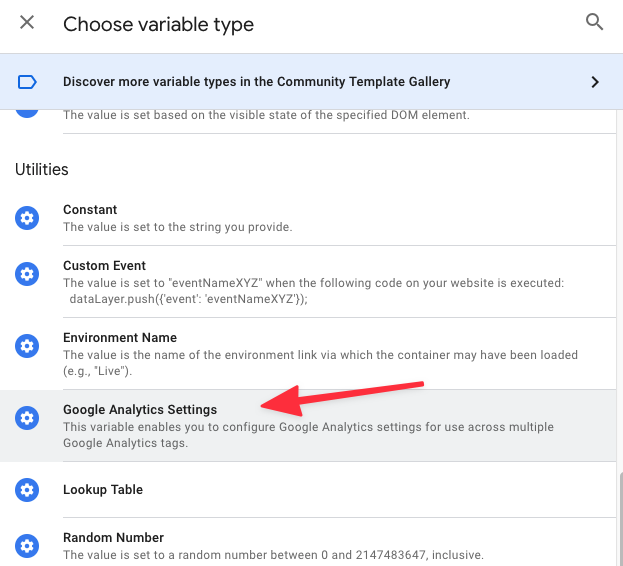Click the Google Analytics Settings gear icon
The image size is (623, 566).
point(27,418)
